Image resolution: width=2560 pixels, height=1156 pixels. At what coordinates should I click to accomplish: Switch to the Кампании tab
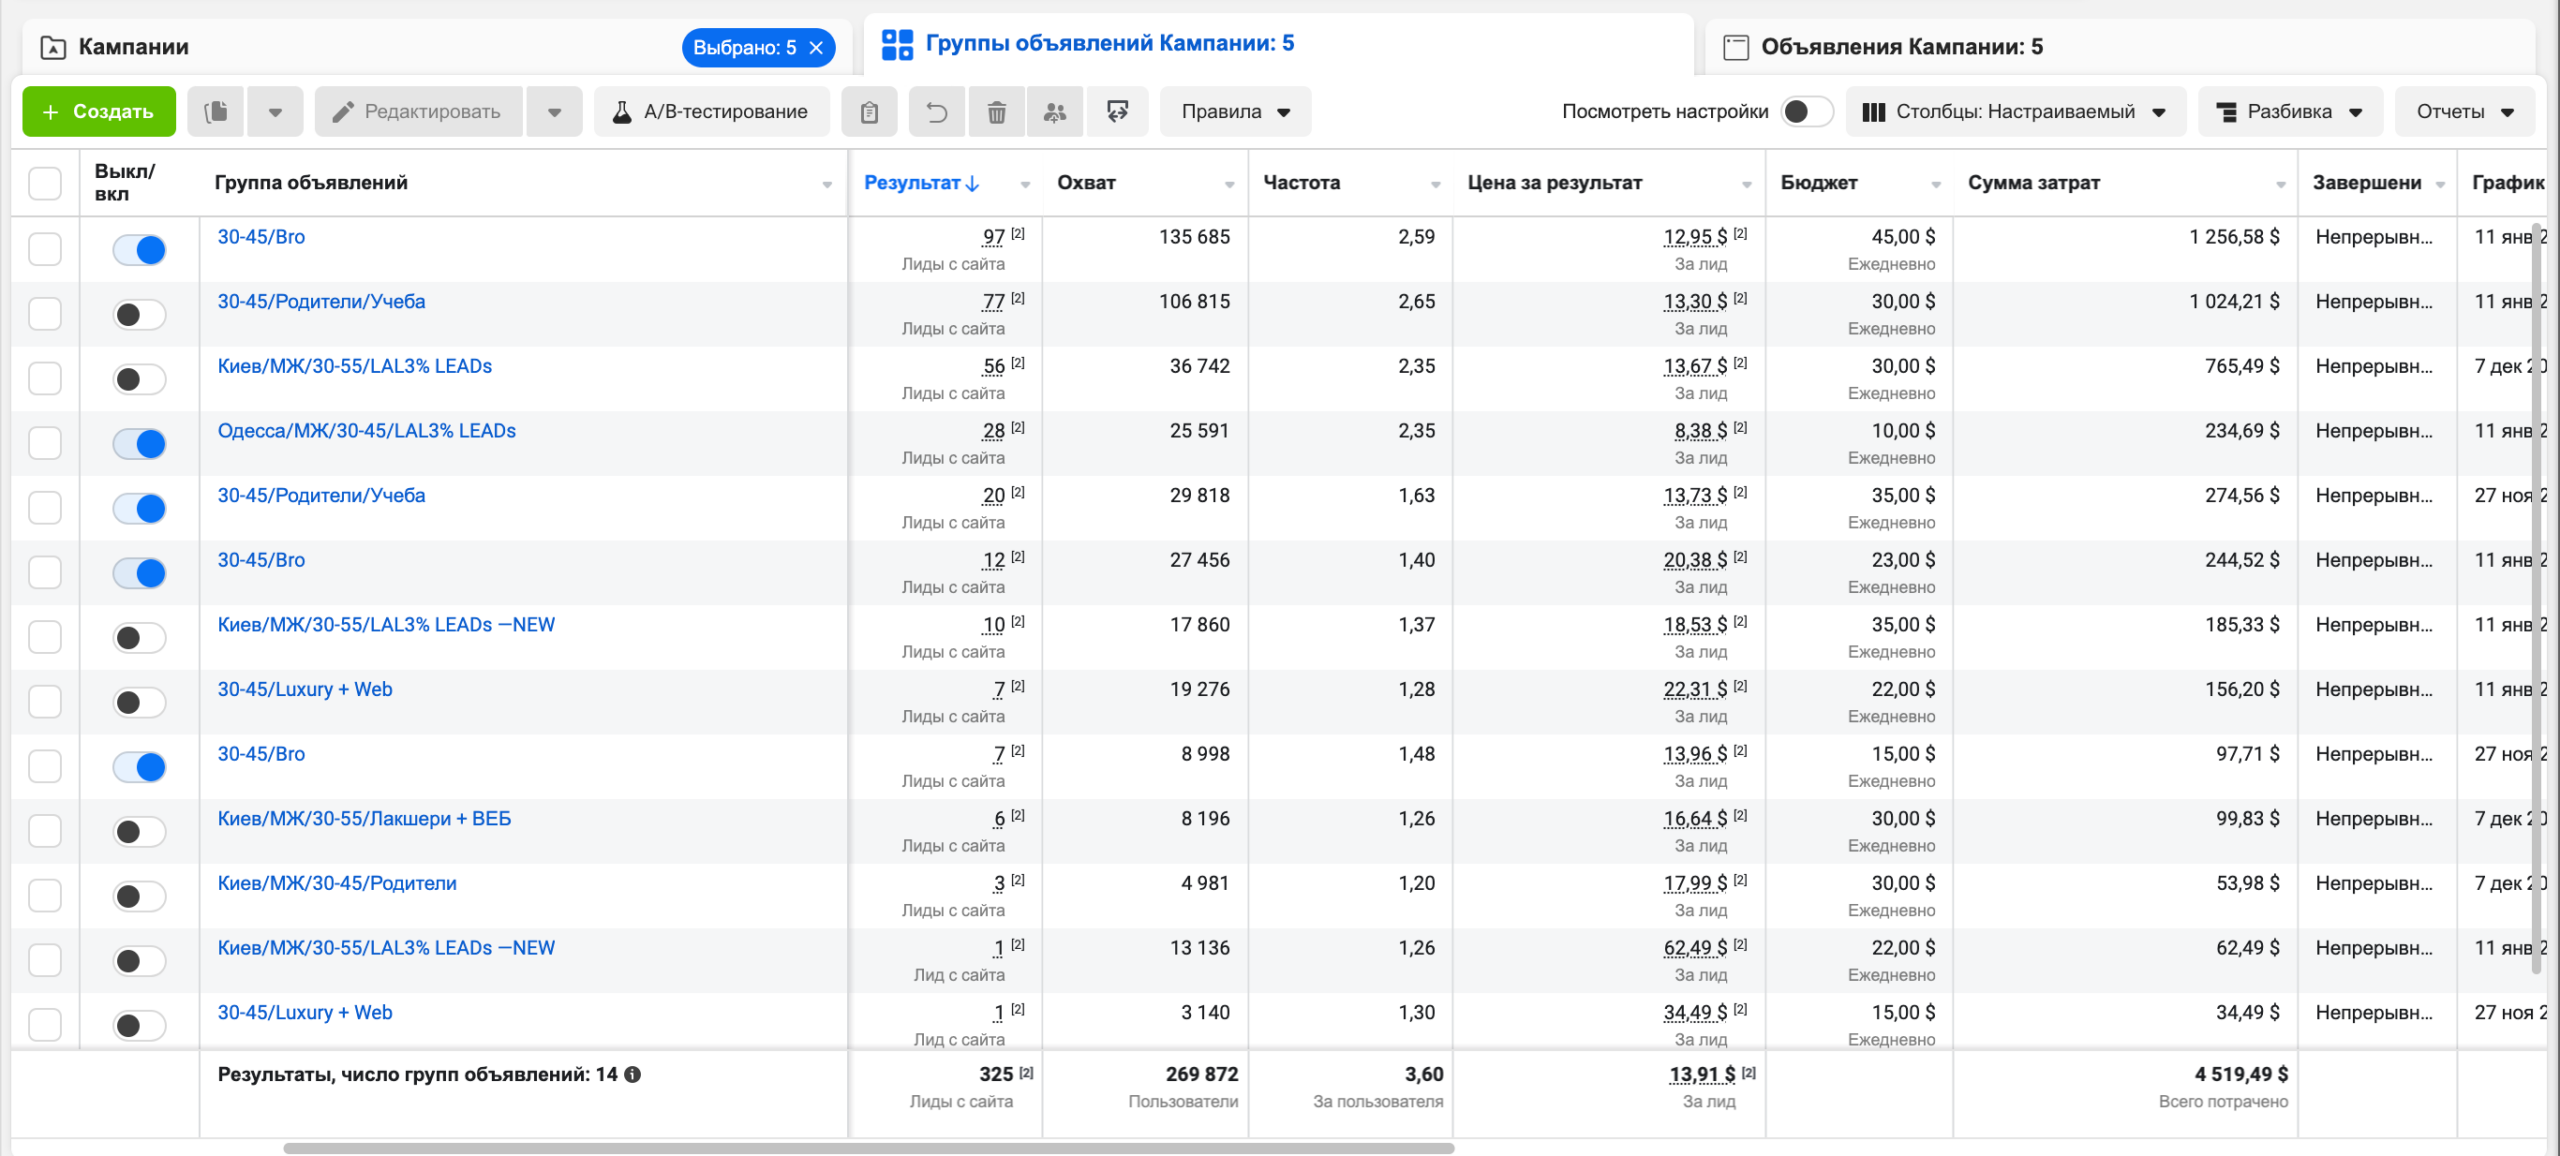[x=133, y=47]
